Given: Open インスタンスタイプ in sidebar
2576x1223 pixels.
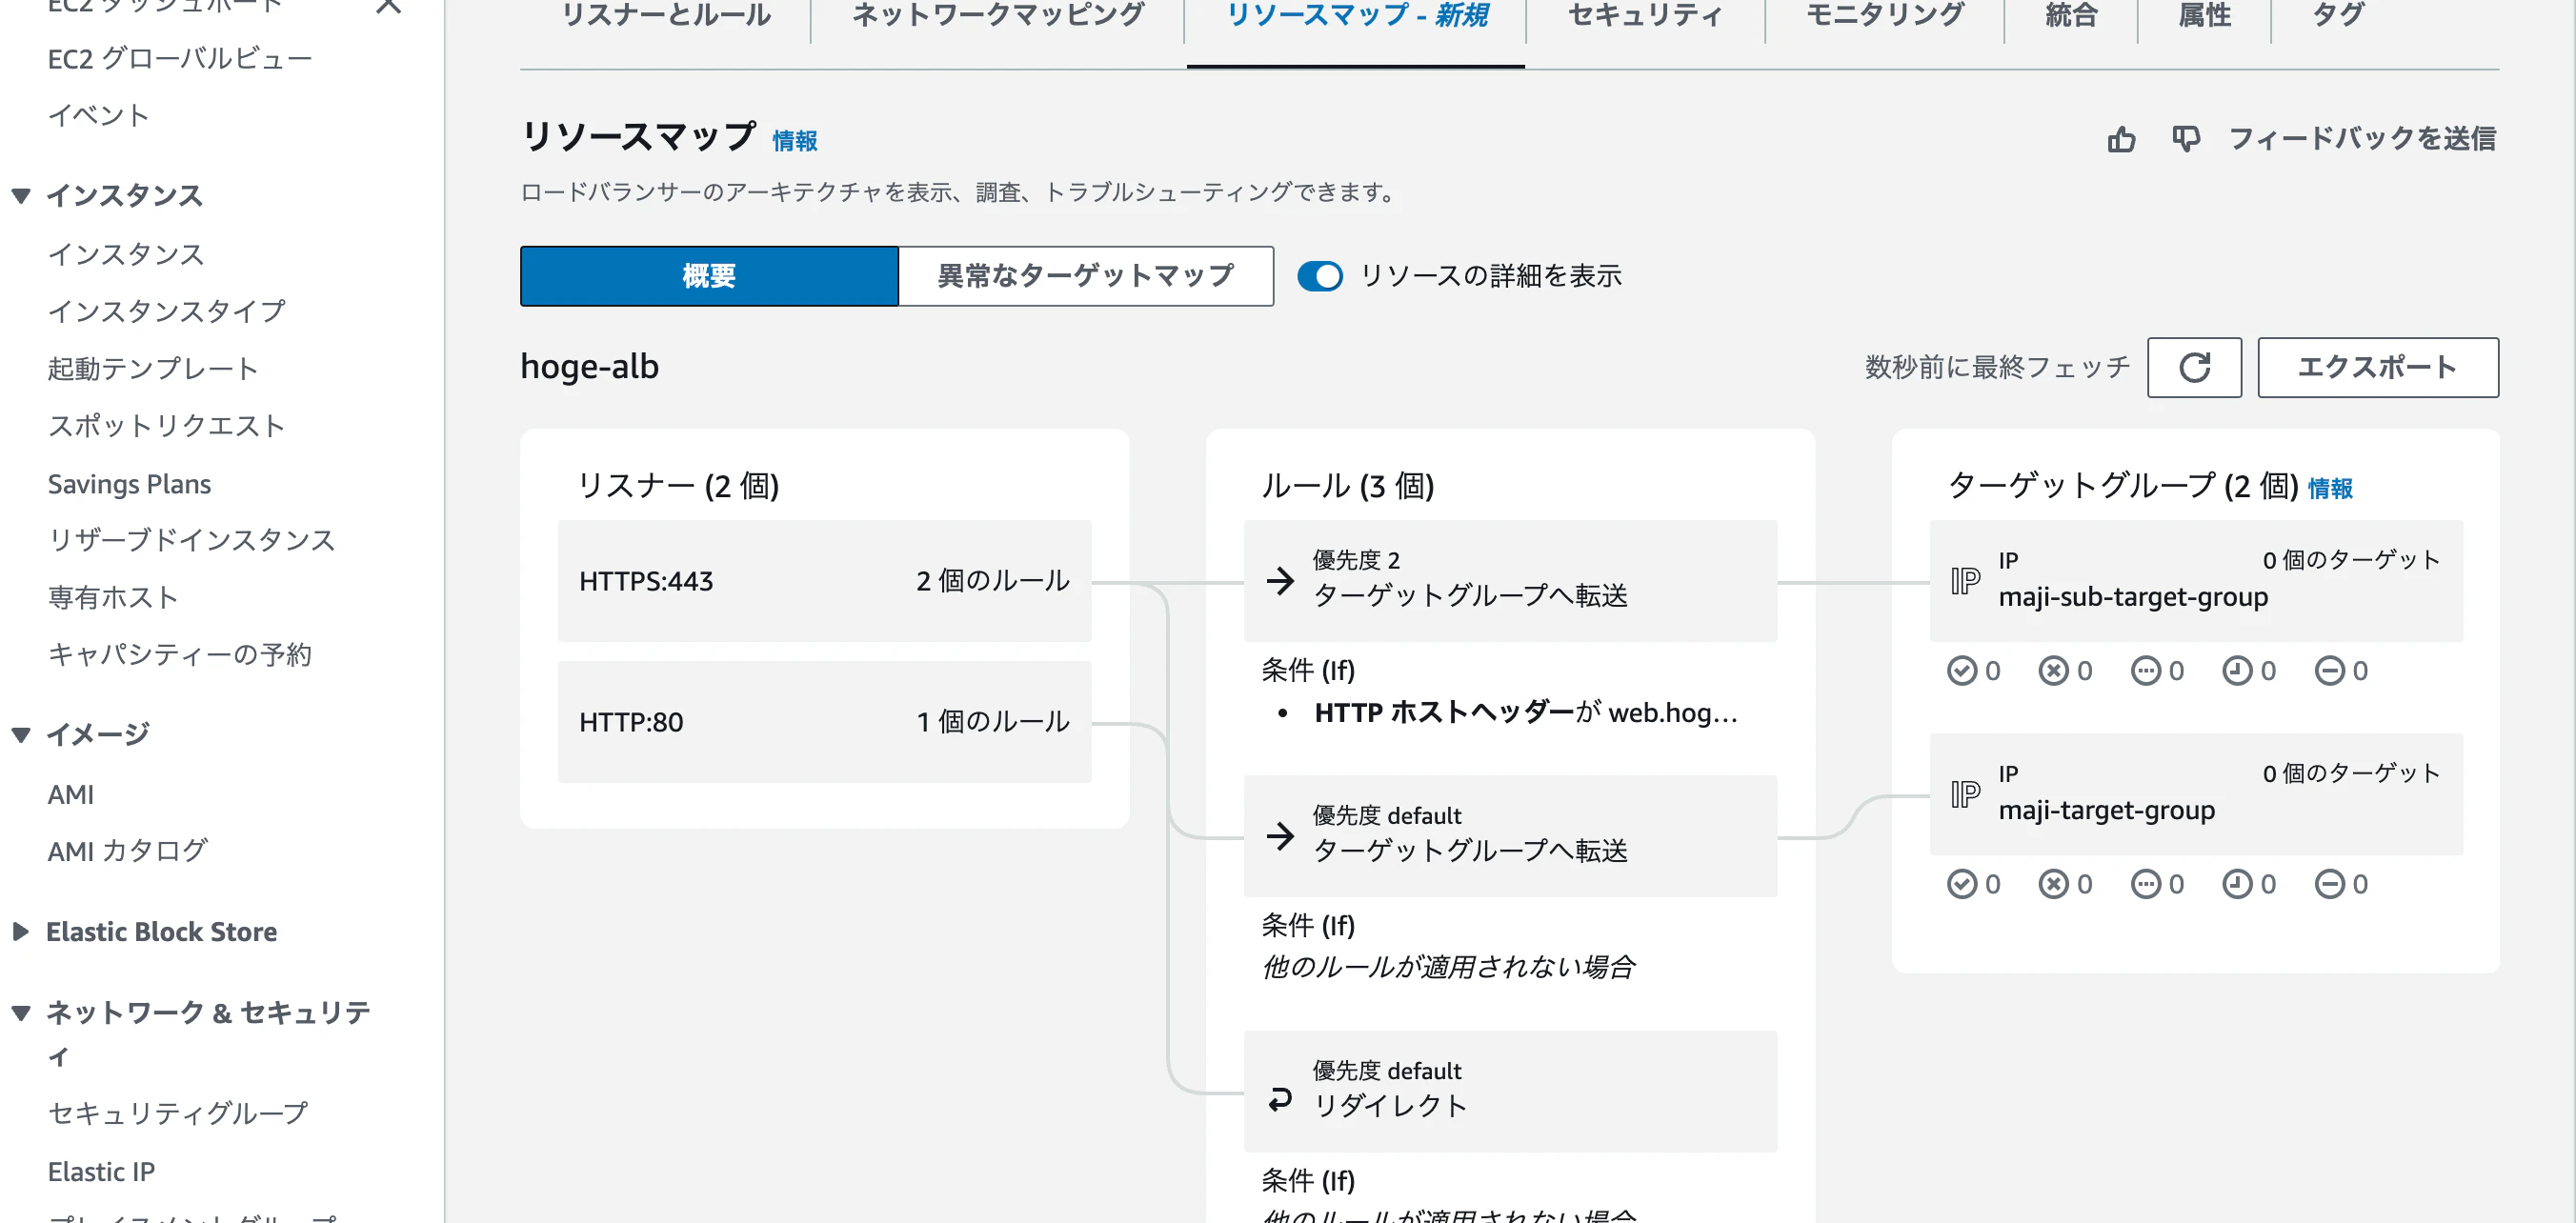Looking at the screenshot, I should pos(166,311).
